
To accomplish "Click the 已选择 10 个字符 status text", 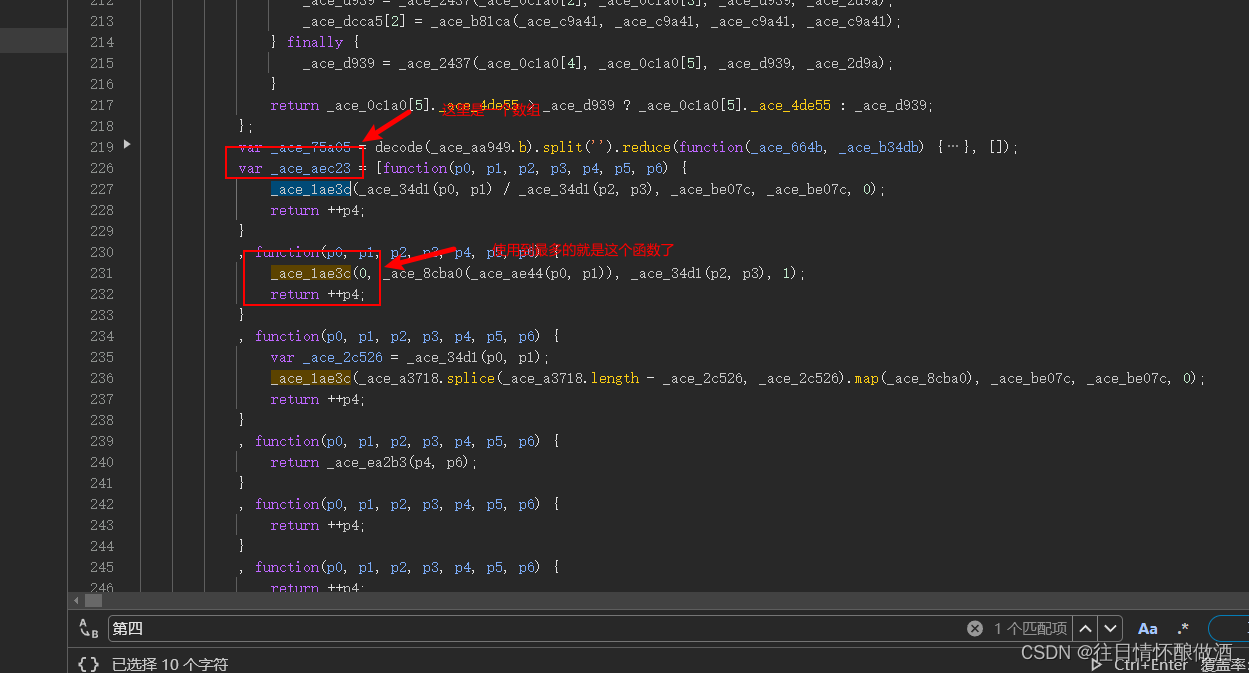I will pos(169,664).
